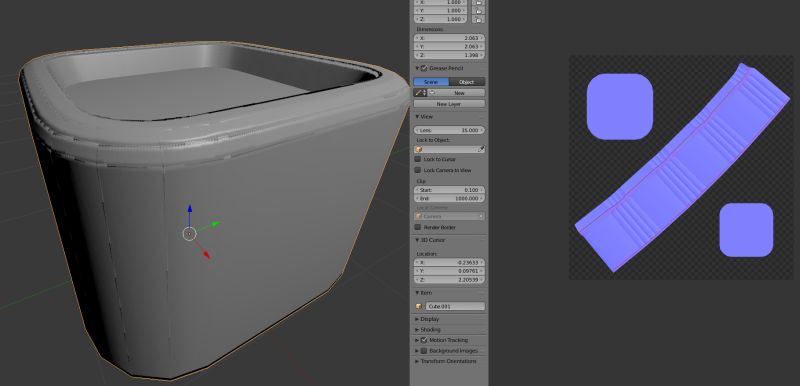
Task: Click the Clip Start 0.100 field
Action: (449, 190)
